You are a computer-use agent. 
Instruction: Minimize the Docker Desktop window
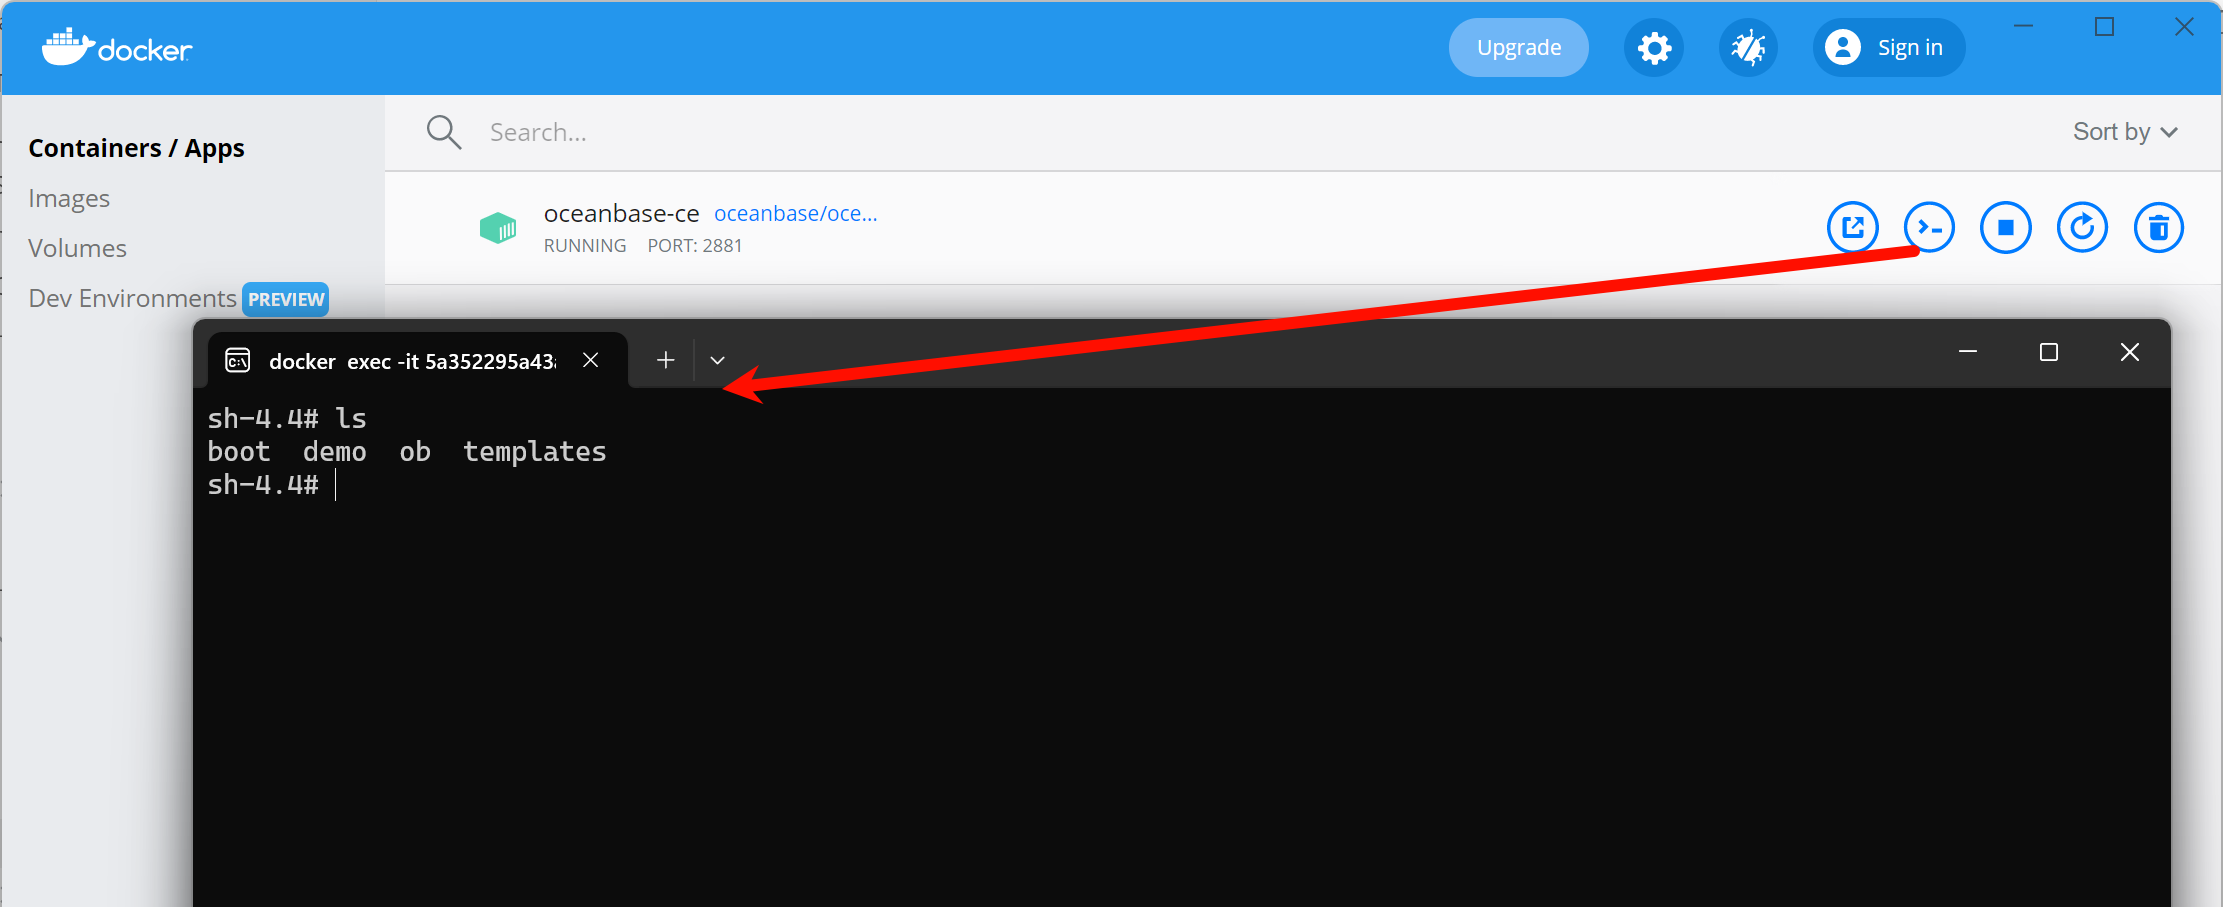[2024, 27]
